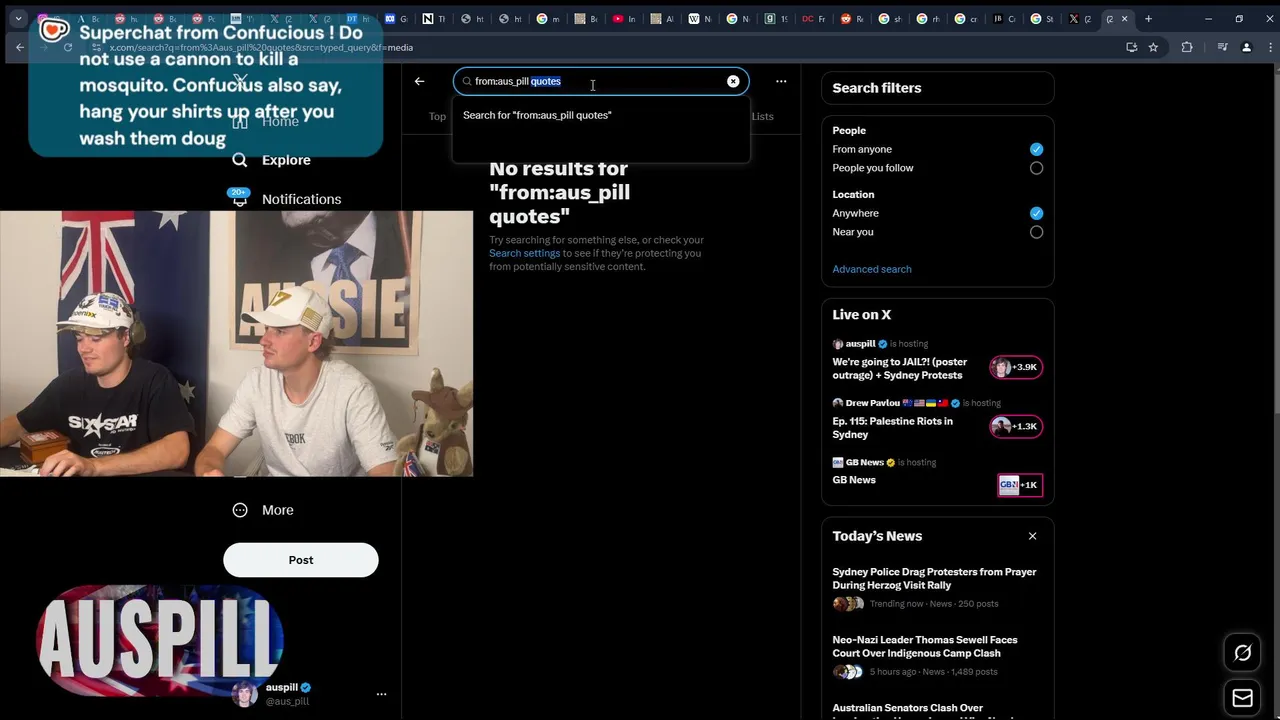Go back with the X search back arrow

[419, 81]
